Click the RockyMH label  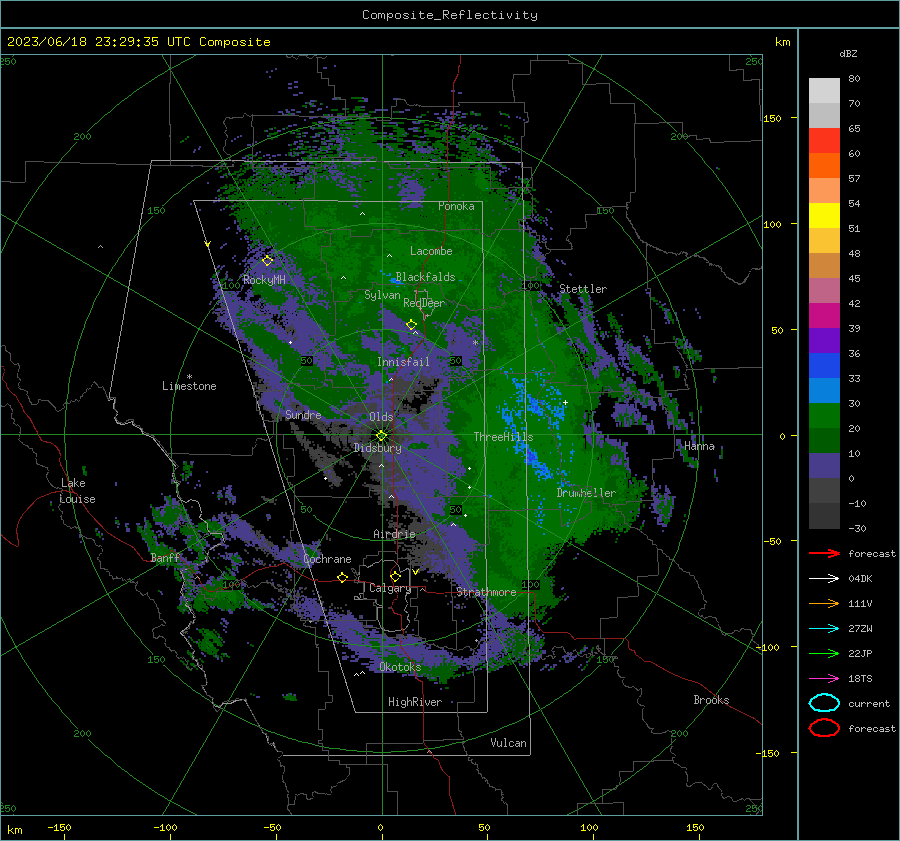(264, 280)
